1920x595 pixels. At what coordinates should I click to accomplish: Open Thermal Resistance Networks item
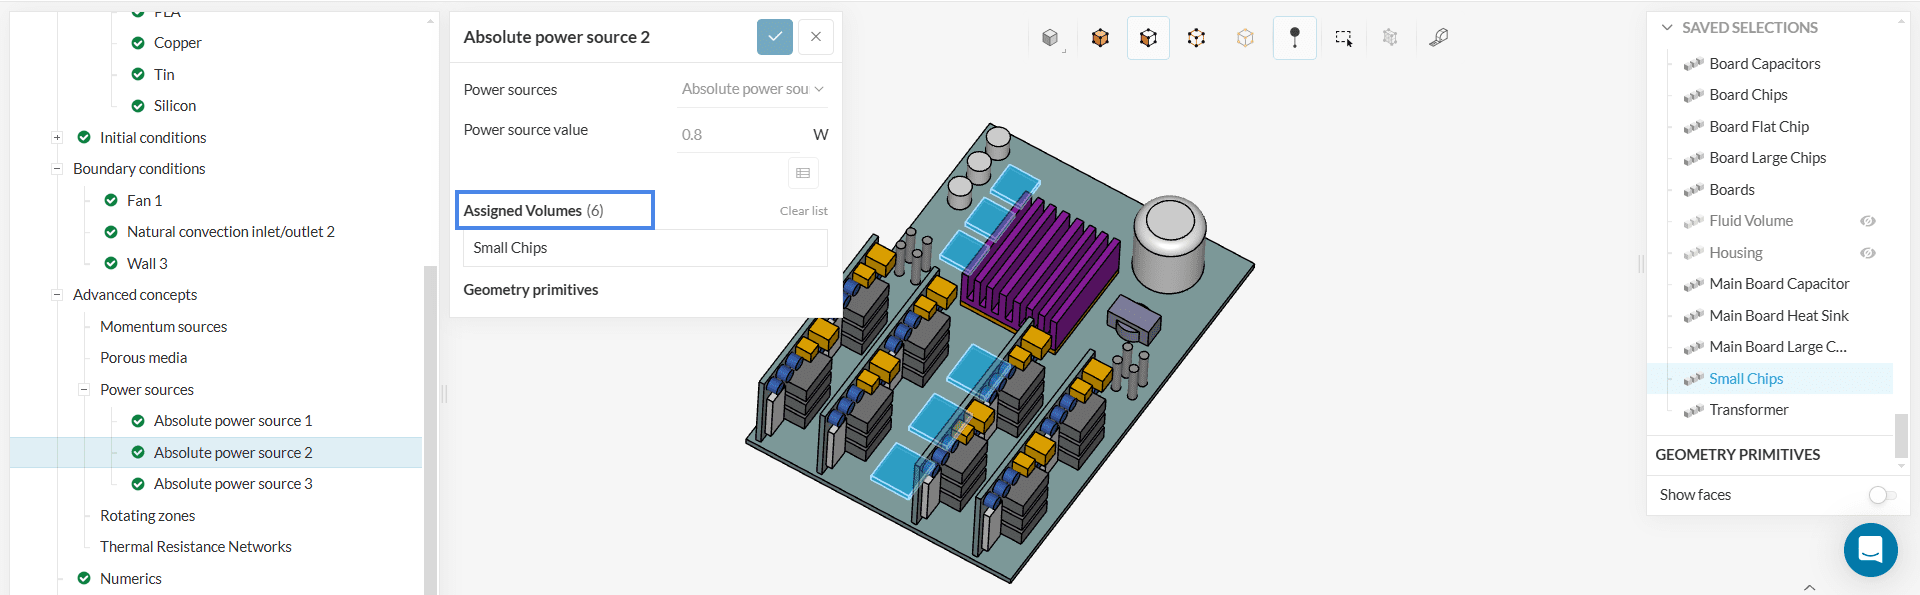pyautogui.click(x=195, y=547)
